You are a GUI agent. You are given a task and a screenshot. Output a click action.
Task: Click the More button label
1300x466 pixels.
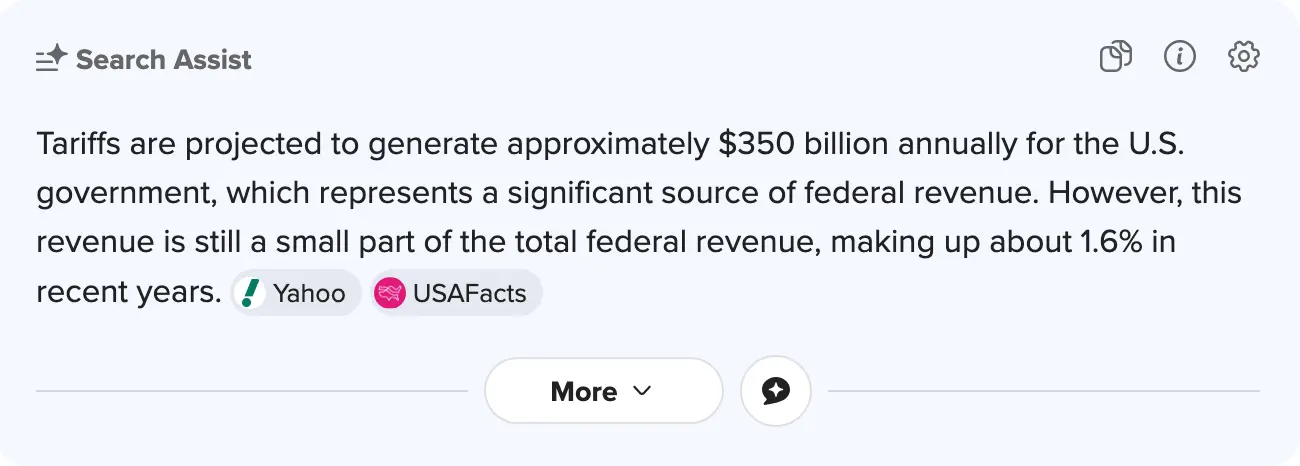pyautogui.click(x=583, y=391)
